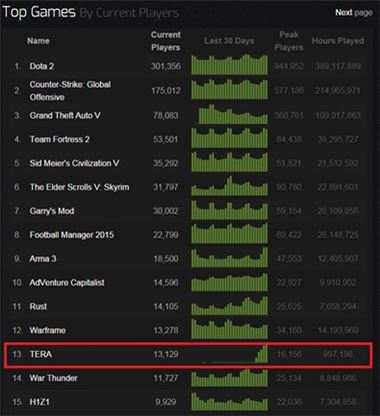Open the AdVenture Capitalist entry
This screenshot has width=380, height=416.
pos(67,283)
